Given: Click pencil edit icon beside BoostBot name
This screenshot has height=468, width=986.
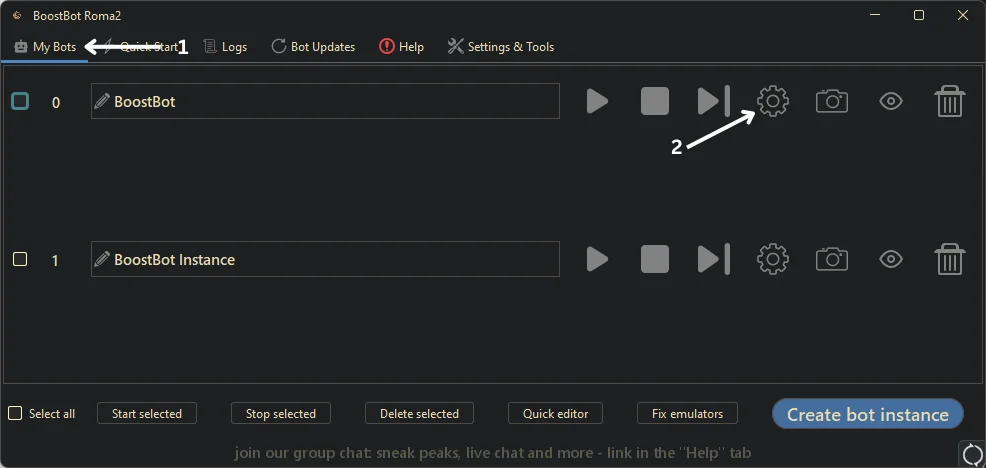Looking at the screenshot, I should (102, 101).
